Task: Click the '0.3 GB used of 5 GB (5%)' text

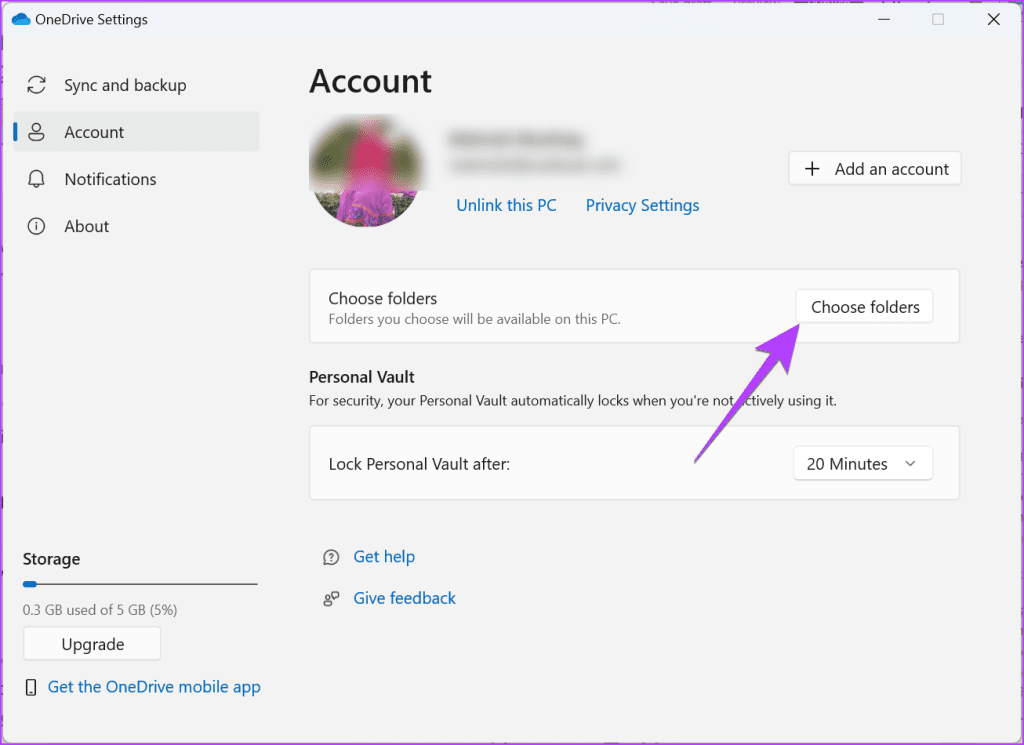Action: coord(100,610)
